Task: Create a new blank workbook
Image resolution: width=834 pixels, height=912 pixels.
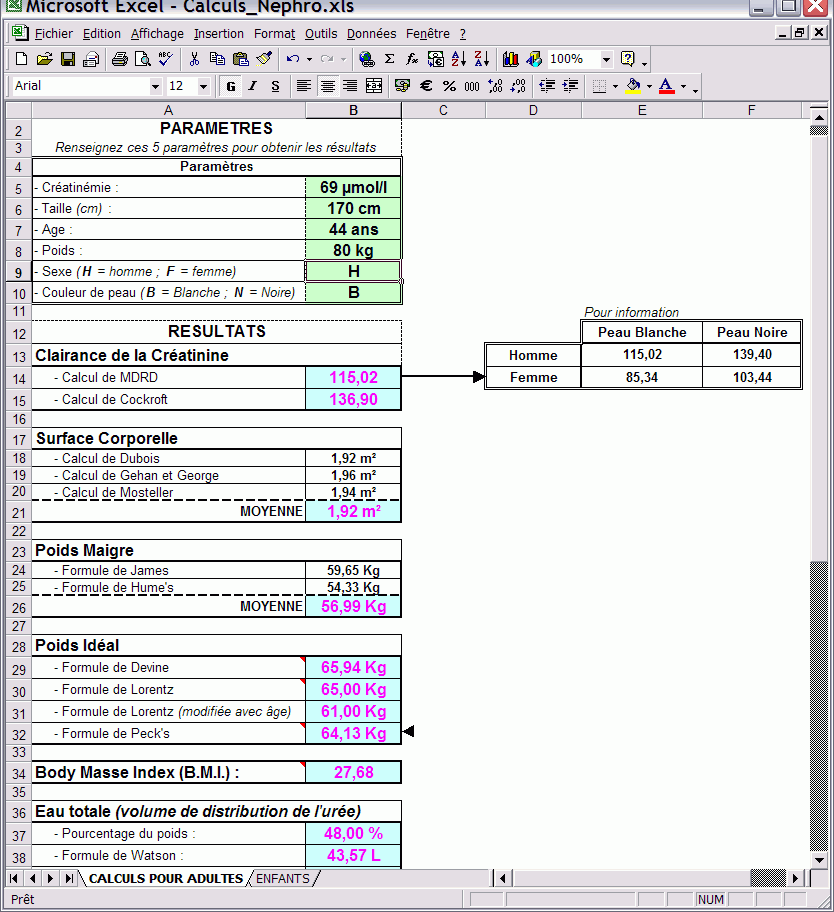Action: coord(21,59)
